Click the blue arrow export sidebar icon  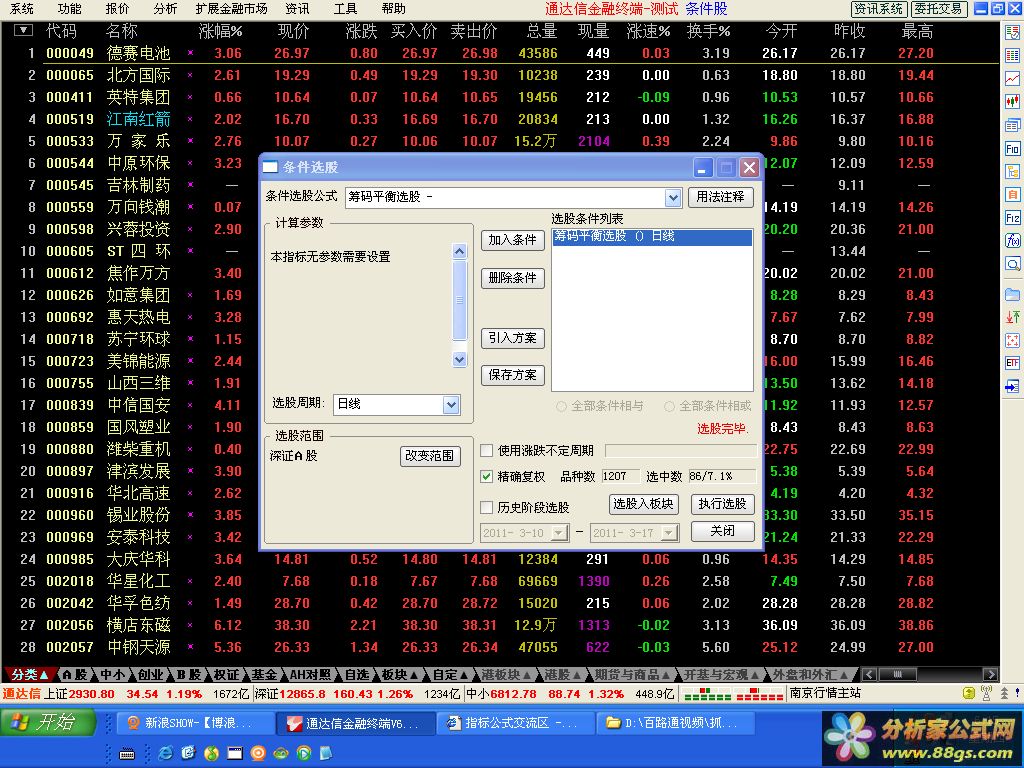(x=1012, y=387)
